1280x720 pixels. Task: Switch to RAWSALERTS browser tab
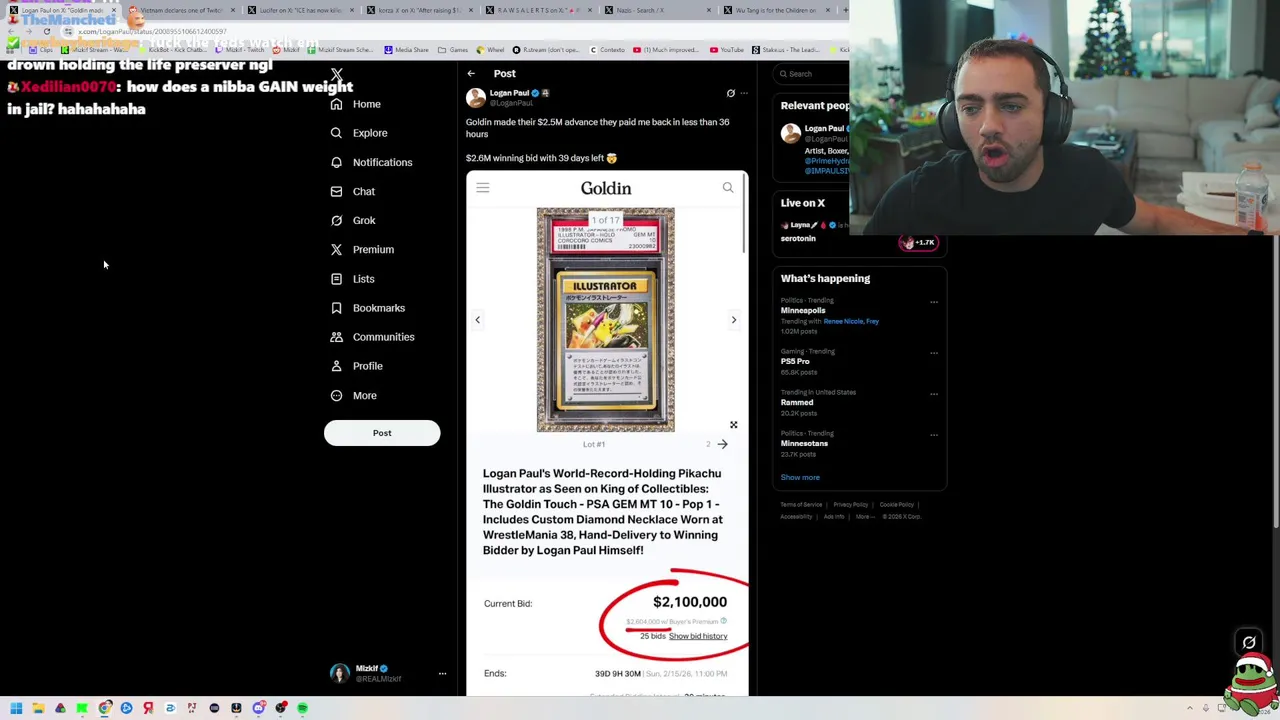click(x=538, y=10)
